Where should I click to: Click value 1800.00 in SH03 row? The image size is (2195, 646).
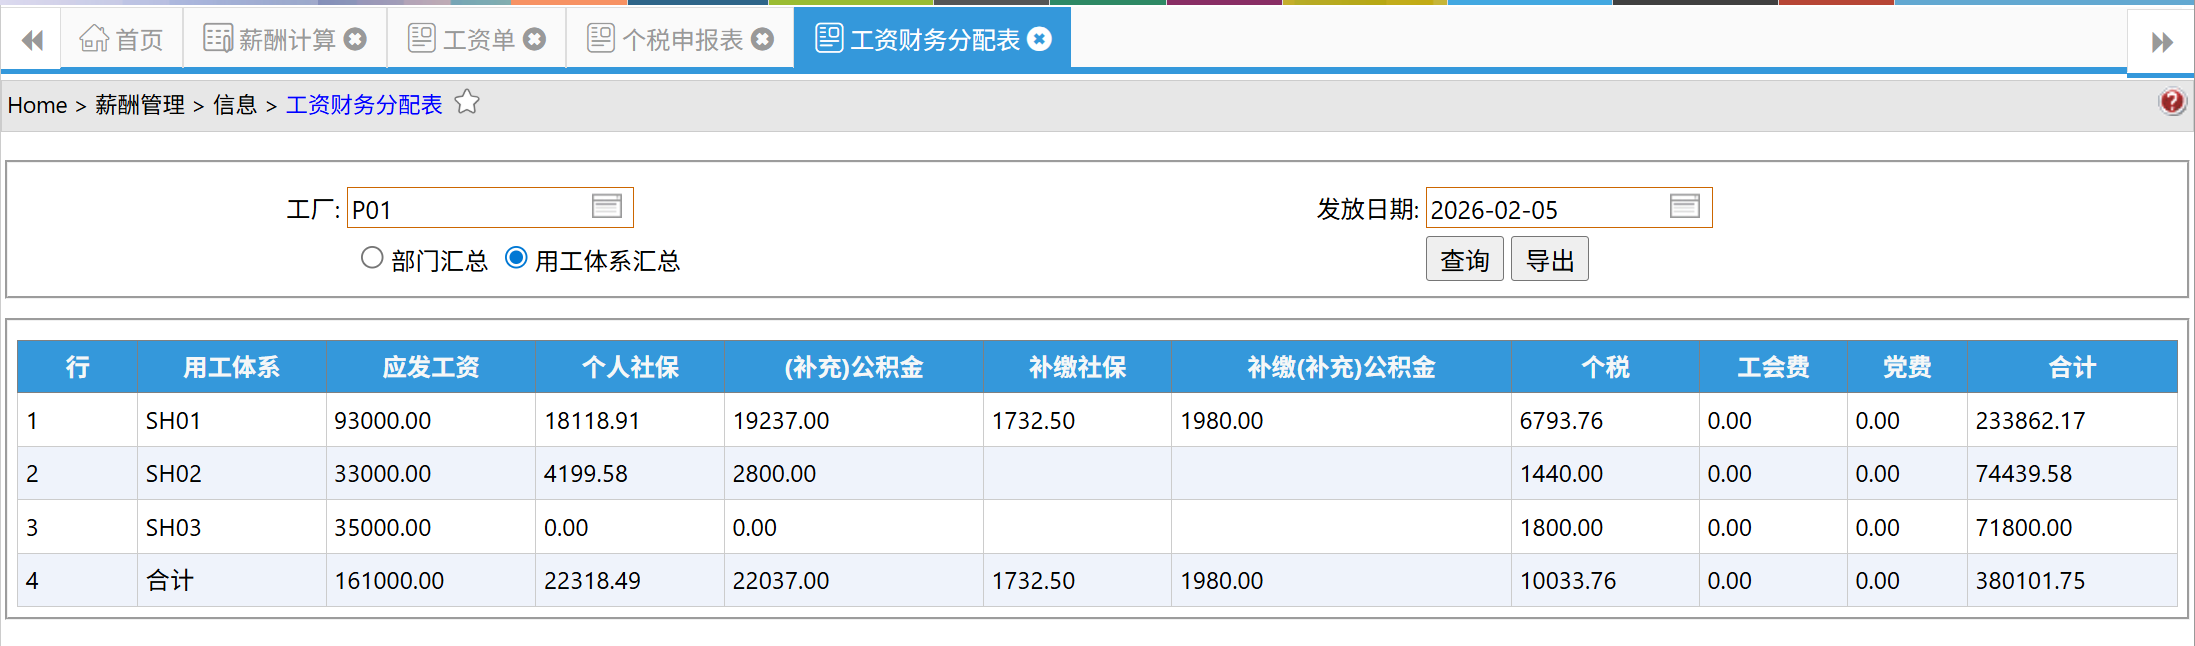[x=1561, y=528]
